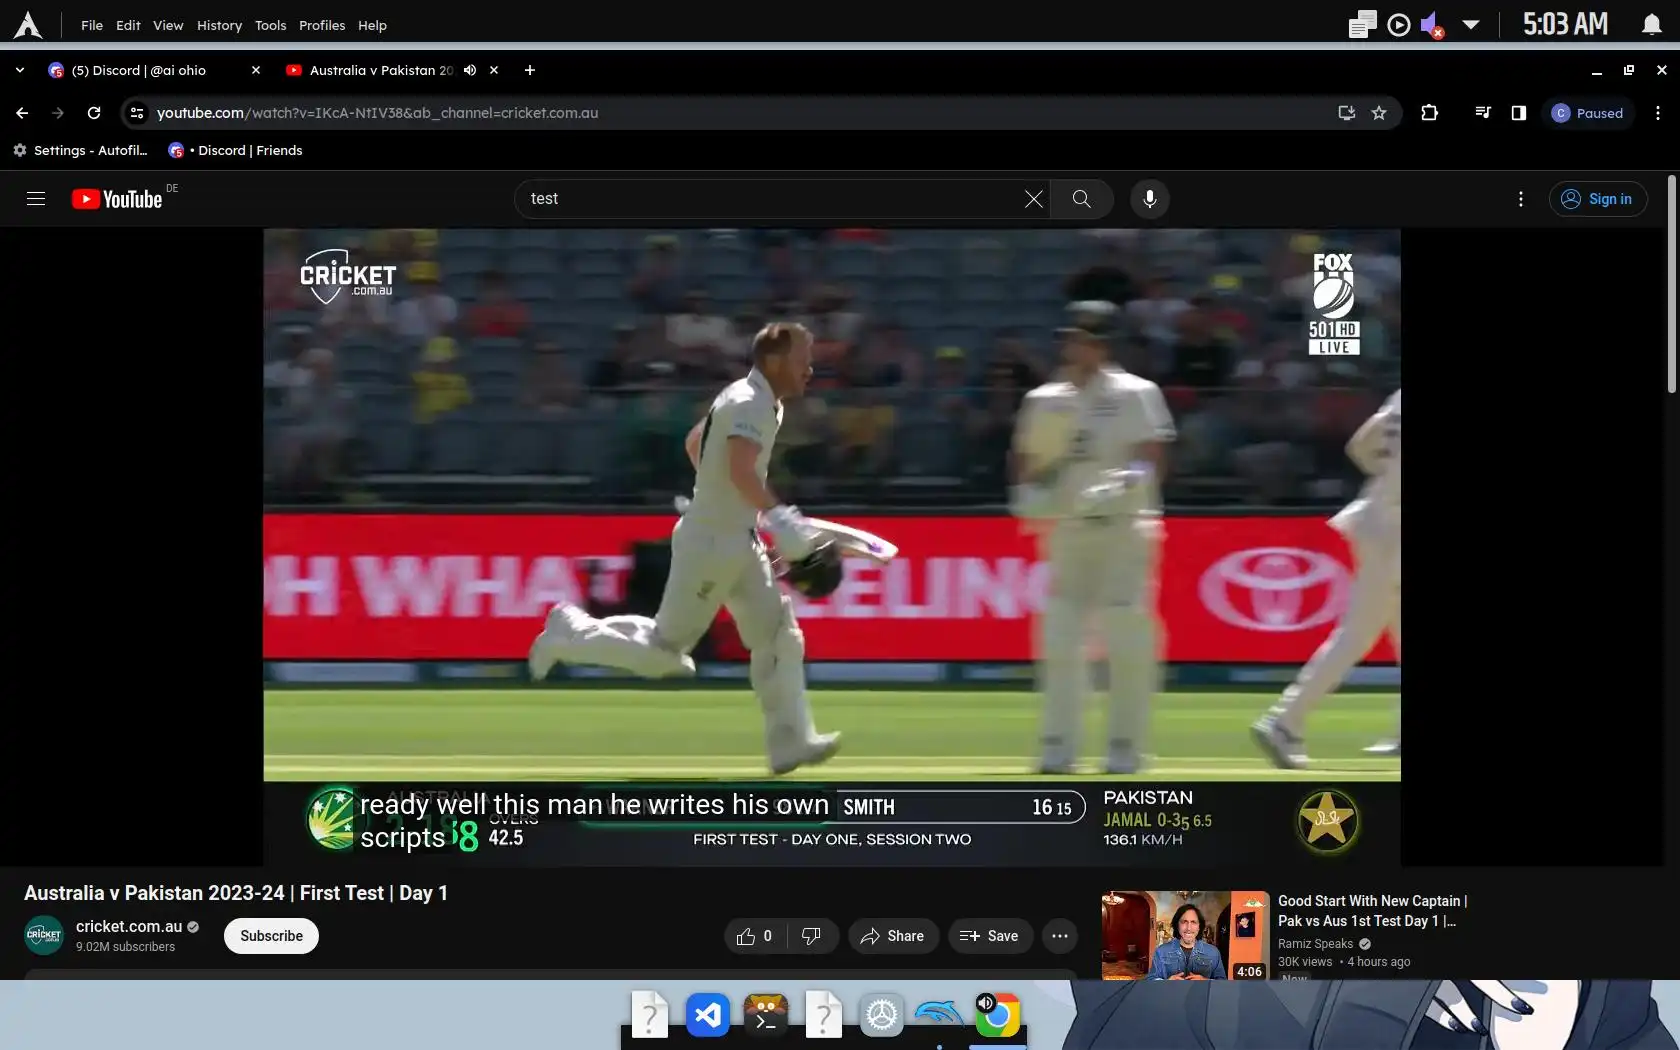Expand the system tray dropdown arrow
Screen dimensions: 1680x1050
tap(1470, 25)
